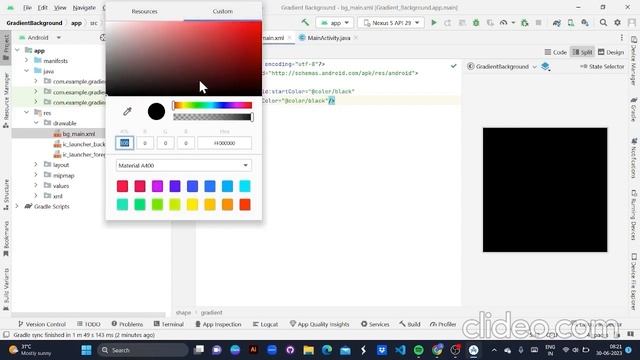
Task: Click the Windows taskbar Search box
Action: 143,350
